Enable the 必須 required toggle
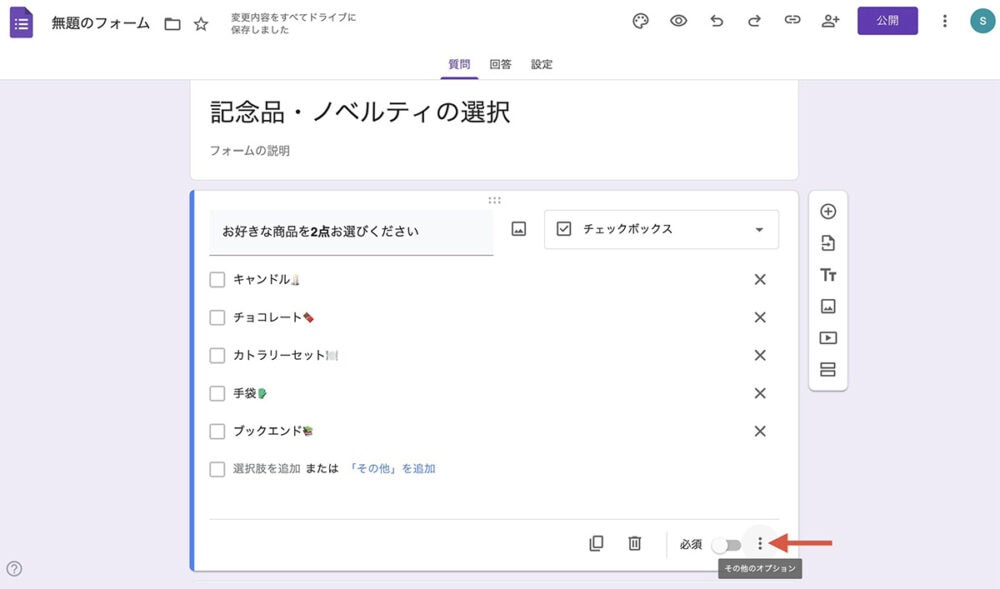Screen dimensions: 1000x589 click(727, 543)
